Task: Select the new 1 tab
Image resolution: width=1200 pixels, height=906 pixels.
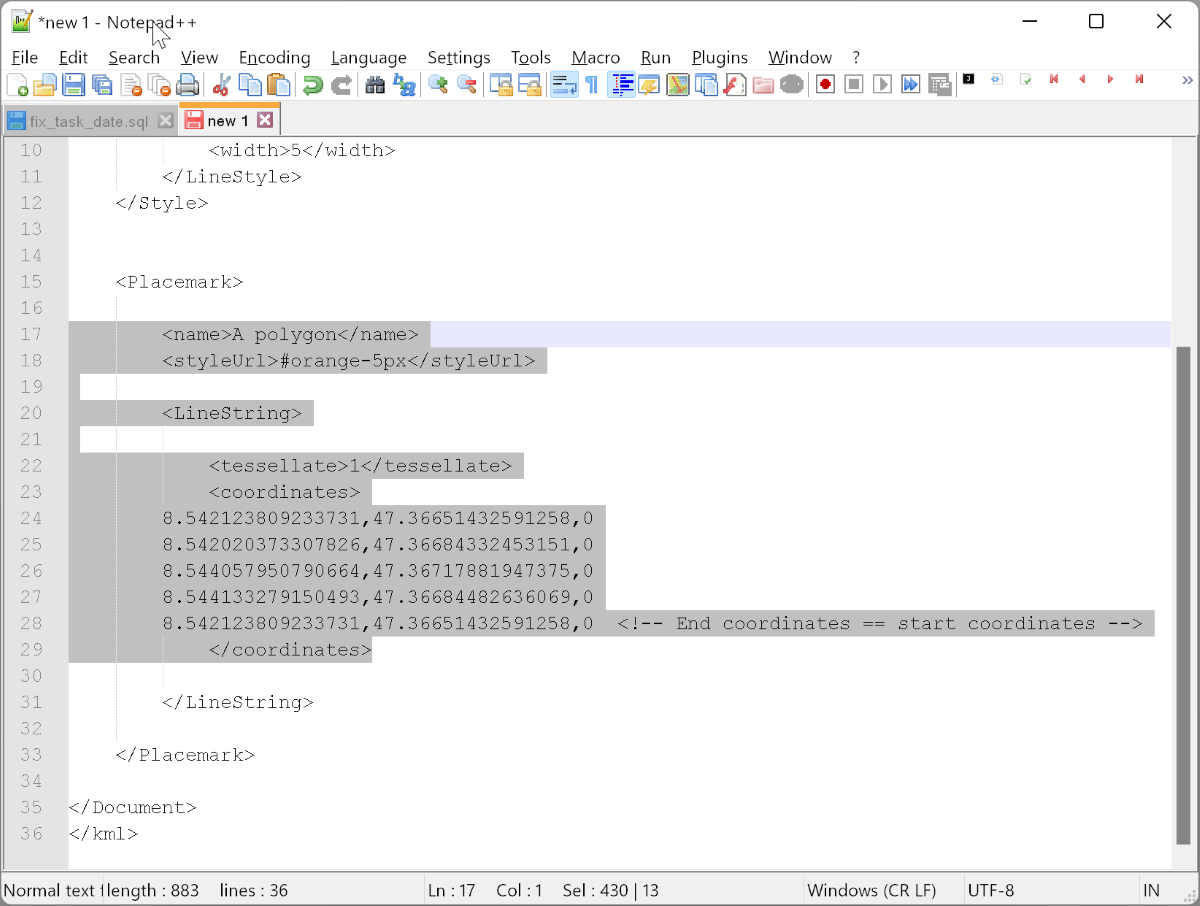Action: click(x=228, y=120)
